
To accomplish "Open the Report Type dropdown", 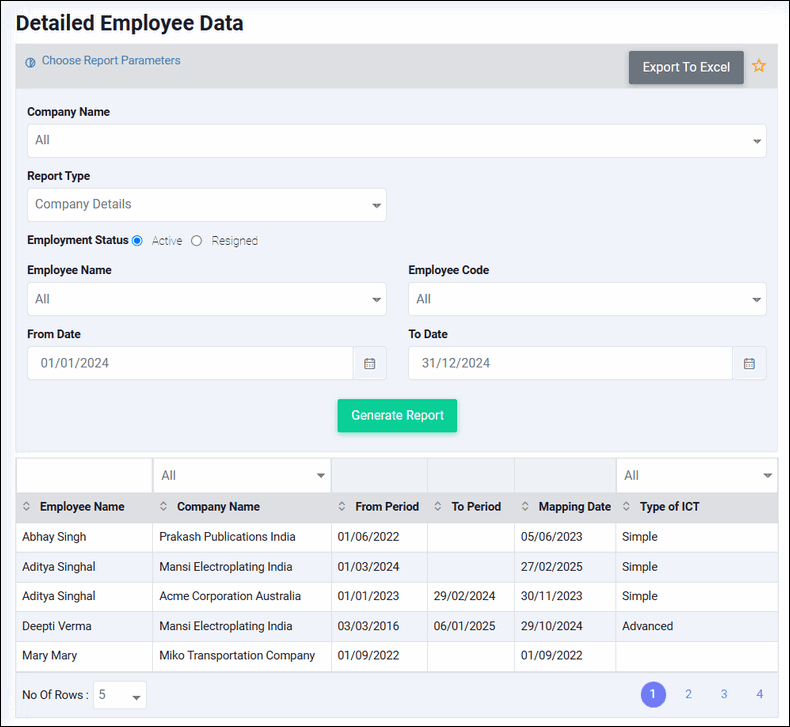I will coord(207,205).
